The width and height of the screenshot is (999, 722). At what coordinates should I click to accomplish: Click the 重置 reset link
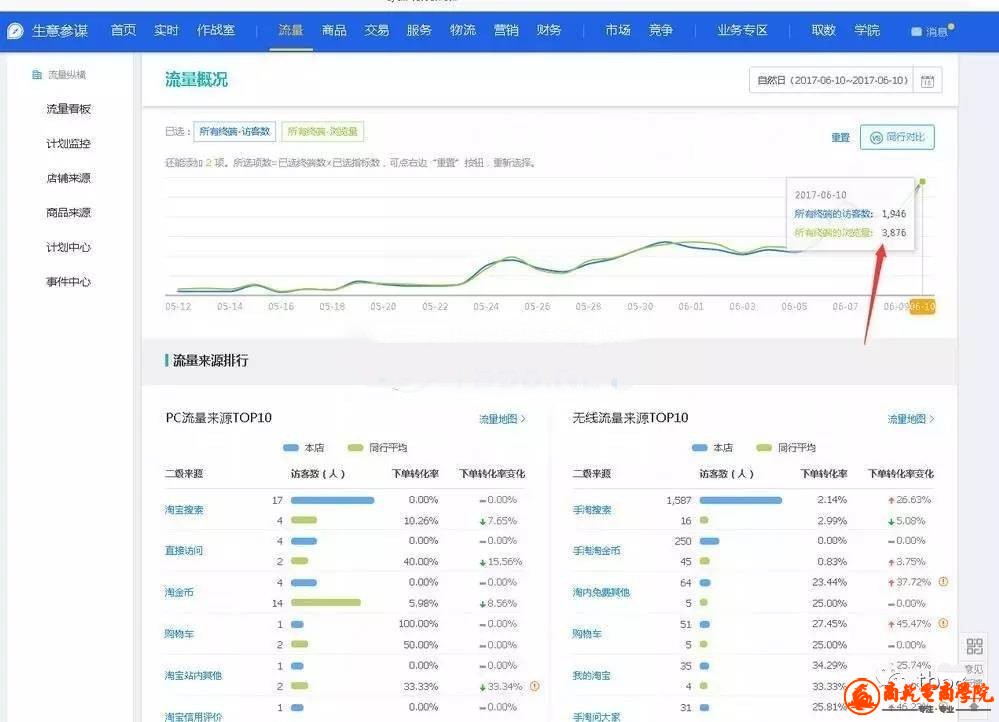840,138
